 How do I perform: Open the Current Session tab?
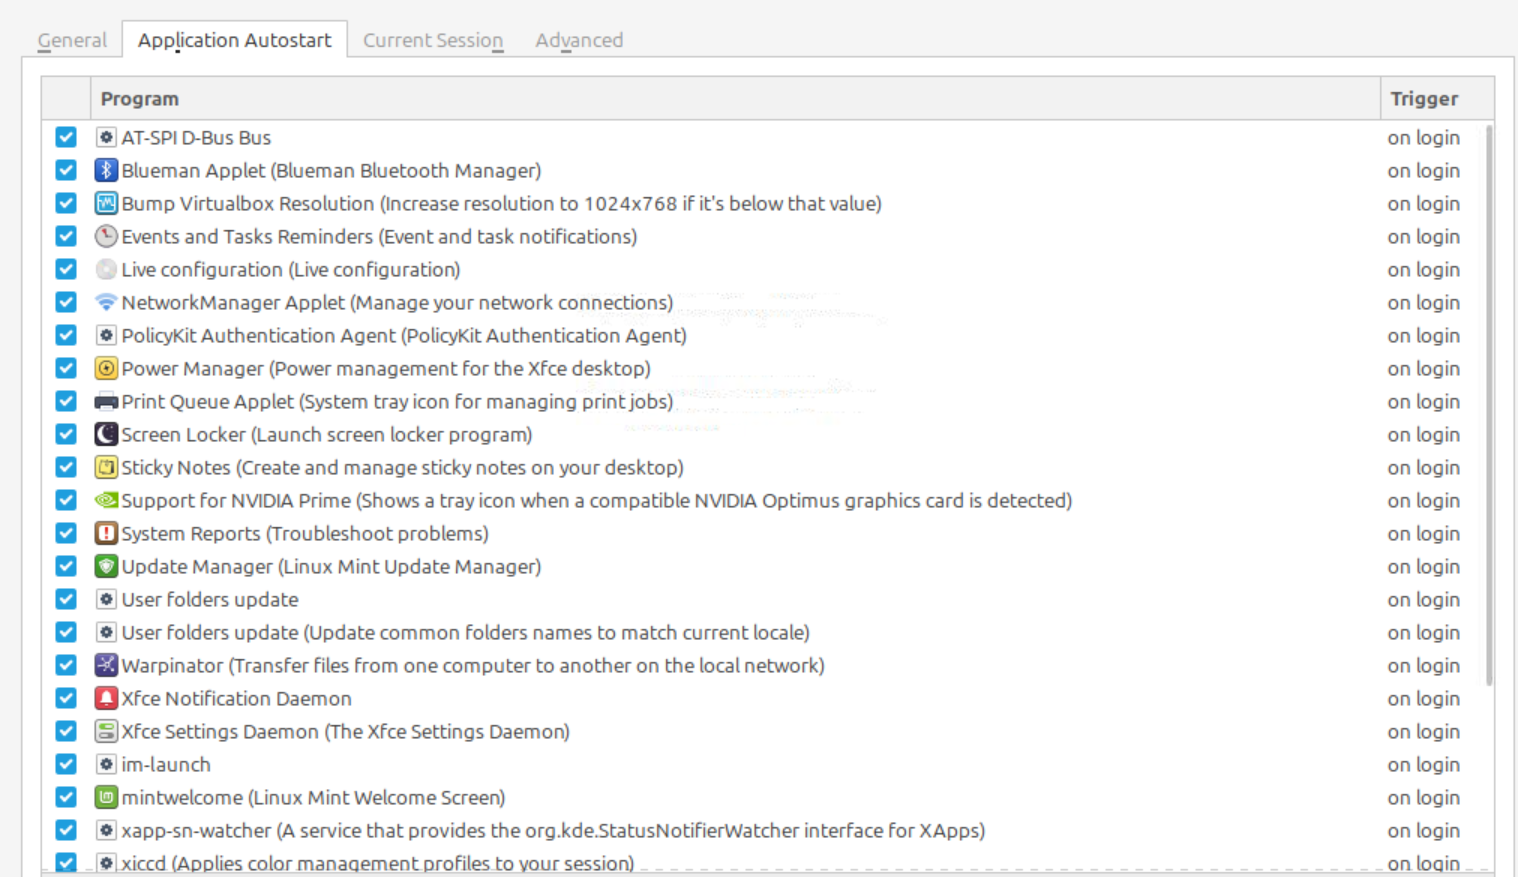433,40
